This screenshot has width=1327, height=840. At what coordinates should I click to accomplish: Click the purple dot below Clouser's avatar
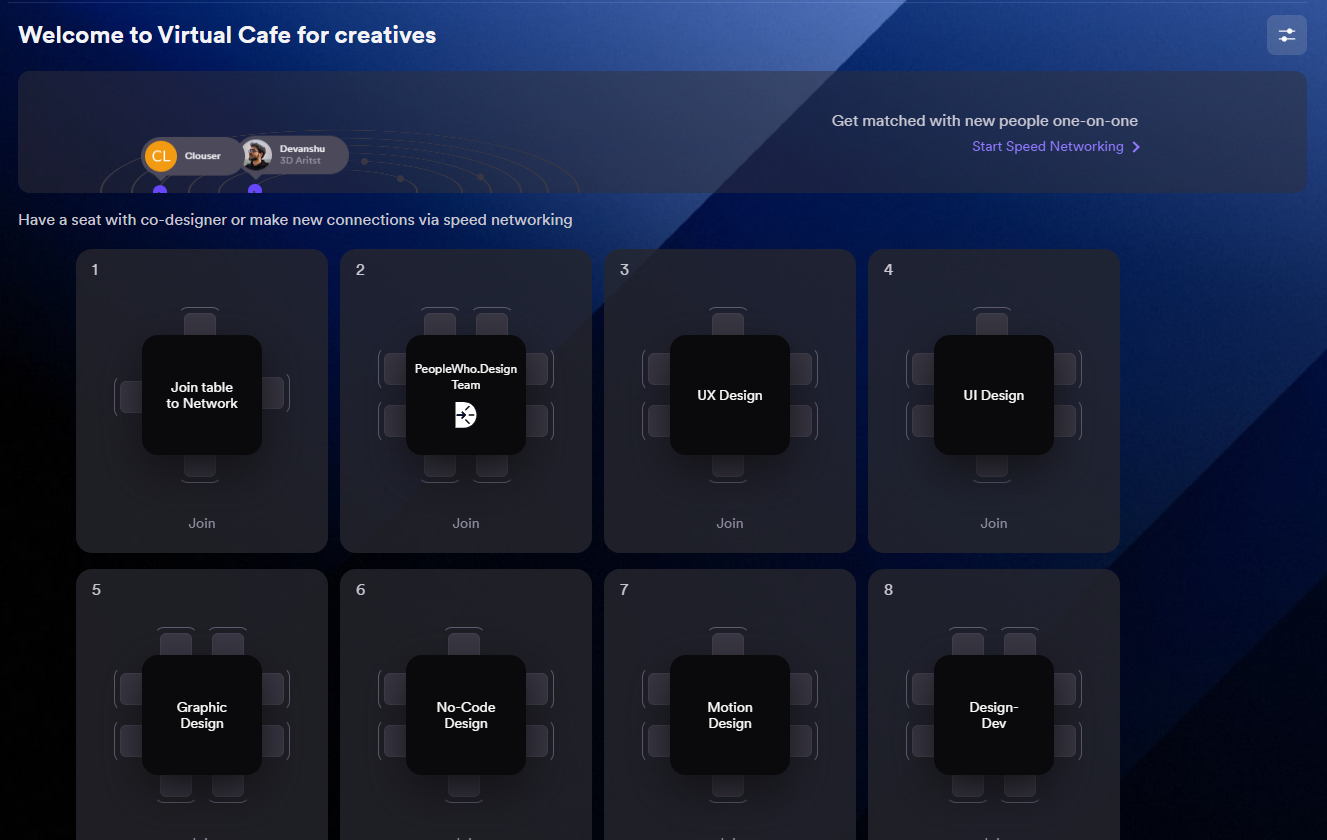click(x=160, y=189)
